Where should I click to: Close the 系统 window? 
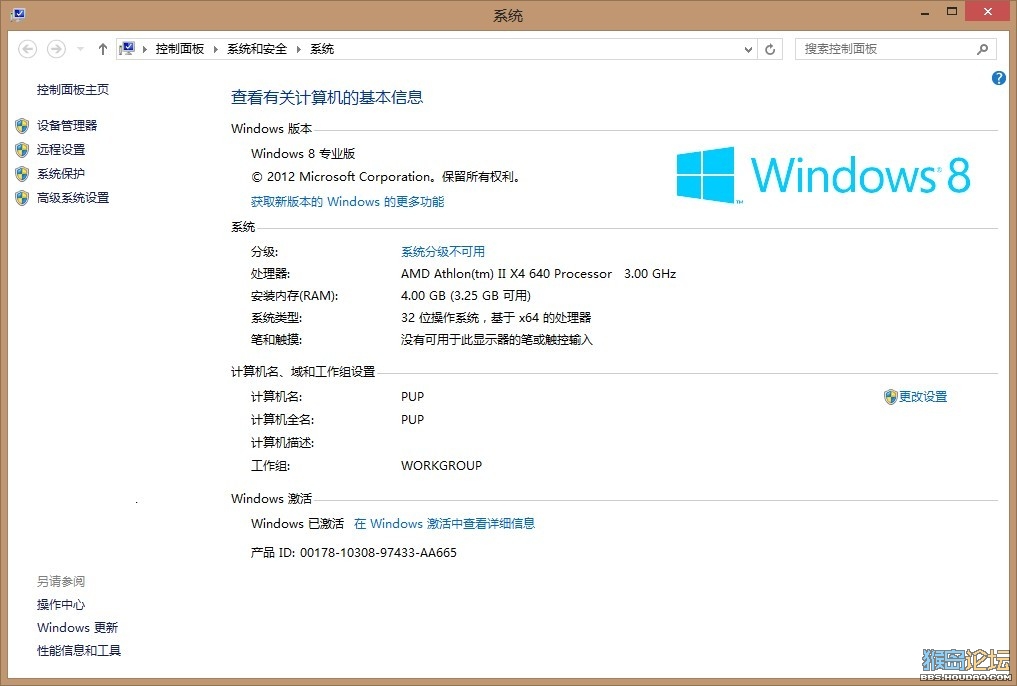[988, 12]
